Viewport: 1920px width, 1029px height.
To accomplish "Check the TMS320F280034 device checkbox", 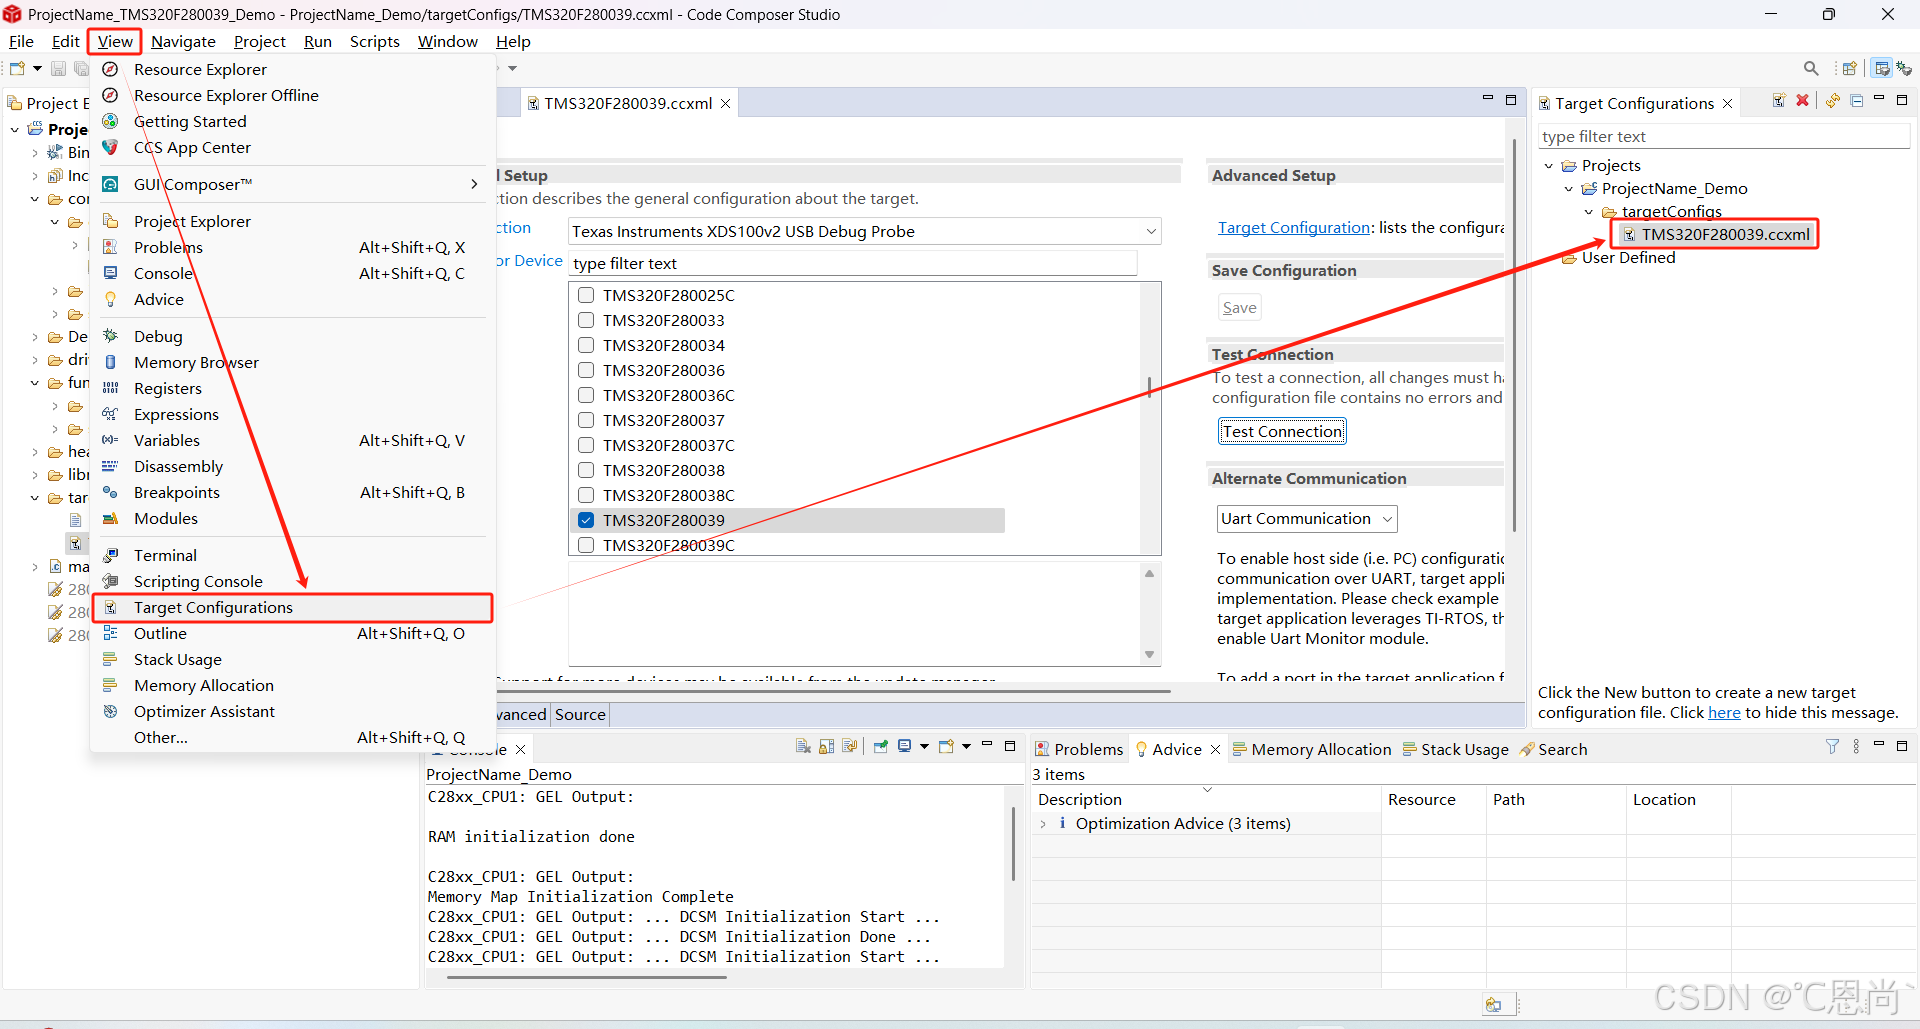I will click(586, 345).
